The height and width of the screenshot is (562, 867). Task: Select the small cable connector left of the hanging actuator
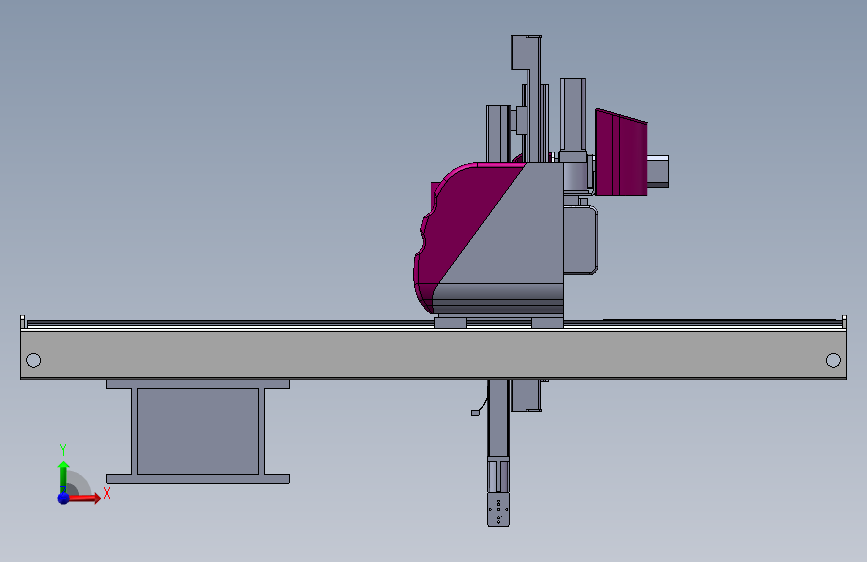pyautogui.click(x=475, y=413)
